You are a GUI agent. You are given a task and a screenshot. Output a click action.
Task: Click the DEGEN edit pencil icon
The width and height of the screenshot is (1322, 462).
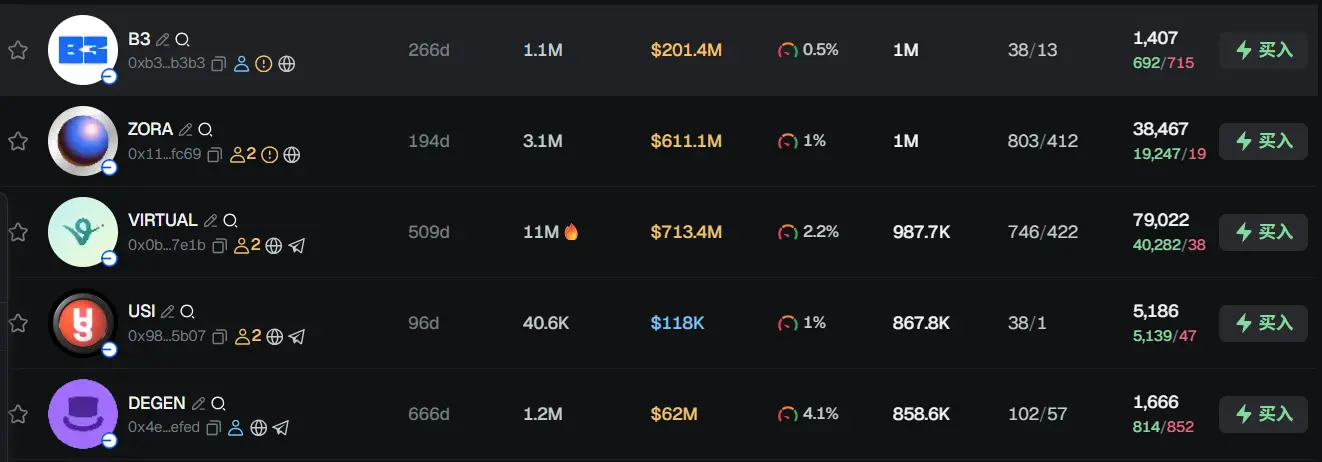(198, 403)
